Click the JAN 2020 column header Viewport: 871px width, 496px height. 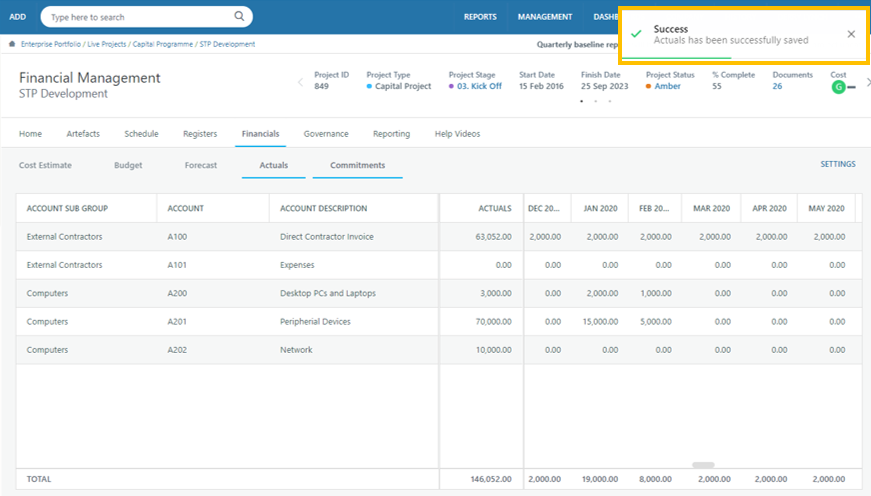[x=600, y=208]
